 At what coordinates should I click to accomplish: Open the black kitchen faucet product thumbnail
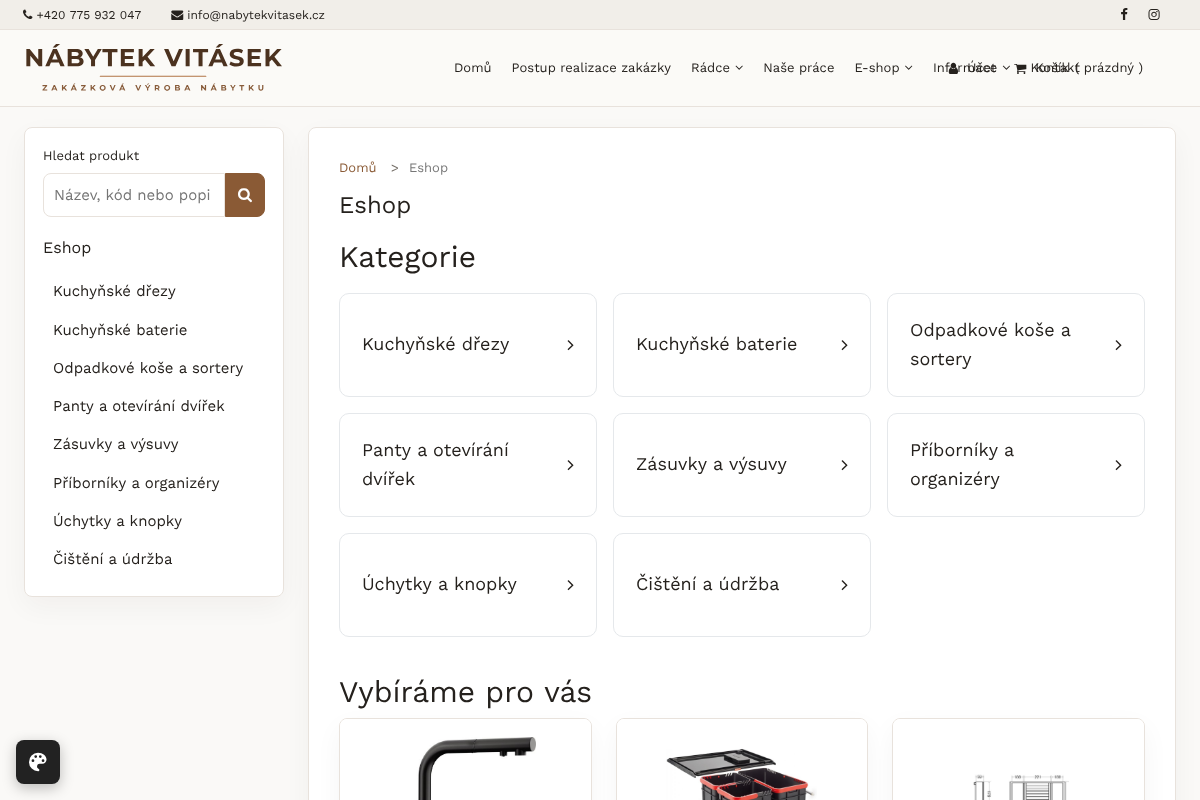click(x=465, y=760)
